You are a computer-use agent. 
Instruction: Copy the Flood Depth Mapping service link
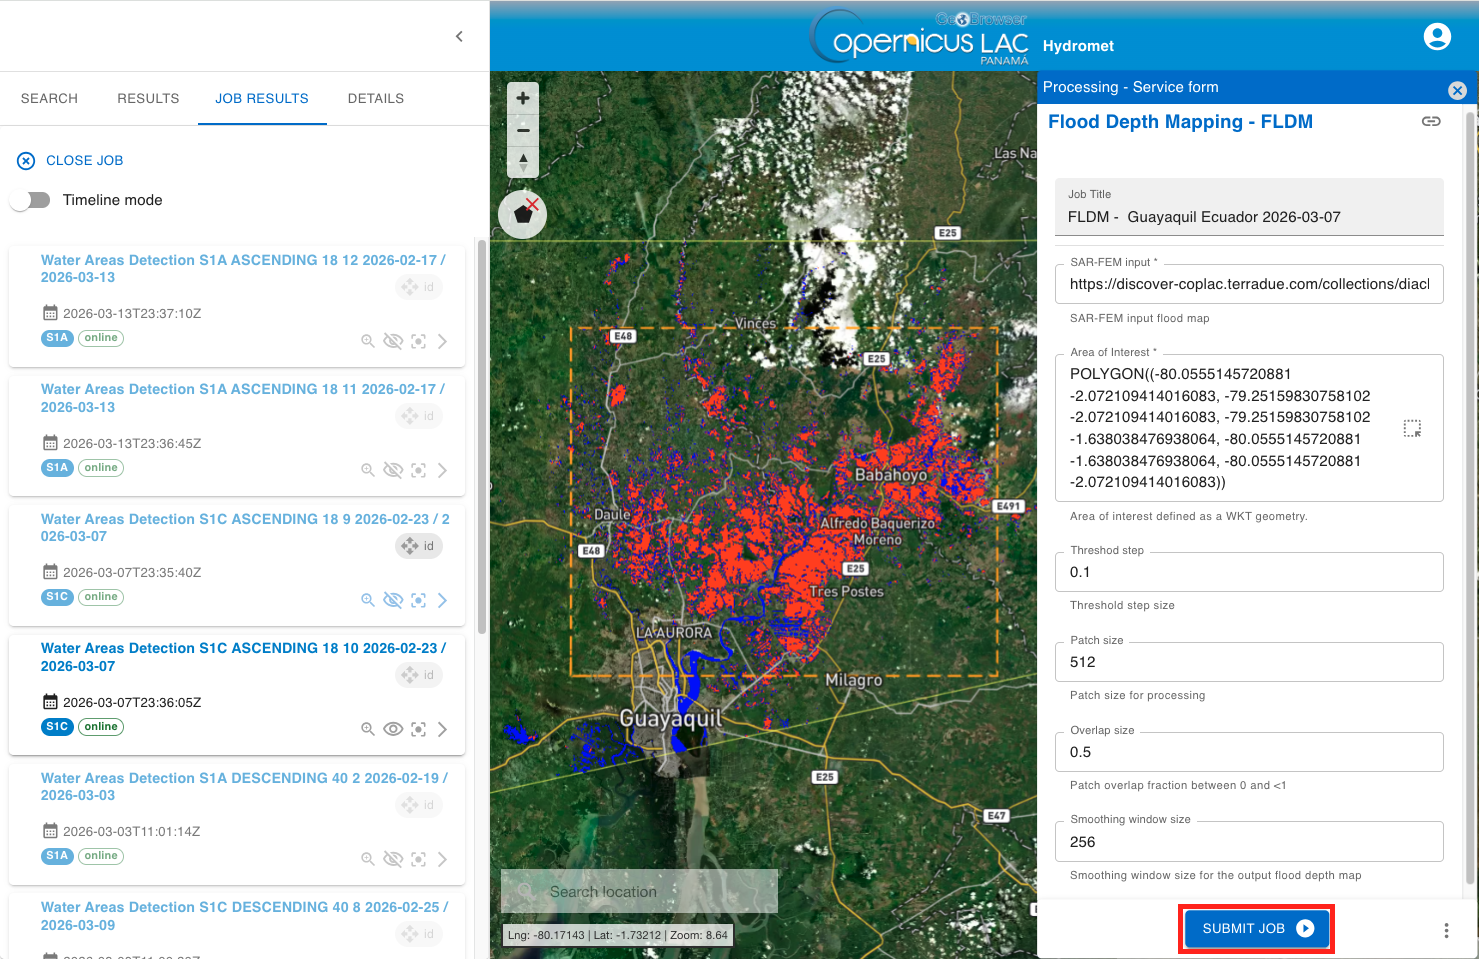click(x=1431, y=121)
